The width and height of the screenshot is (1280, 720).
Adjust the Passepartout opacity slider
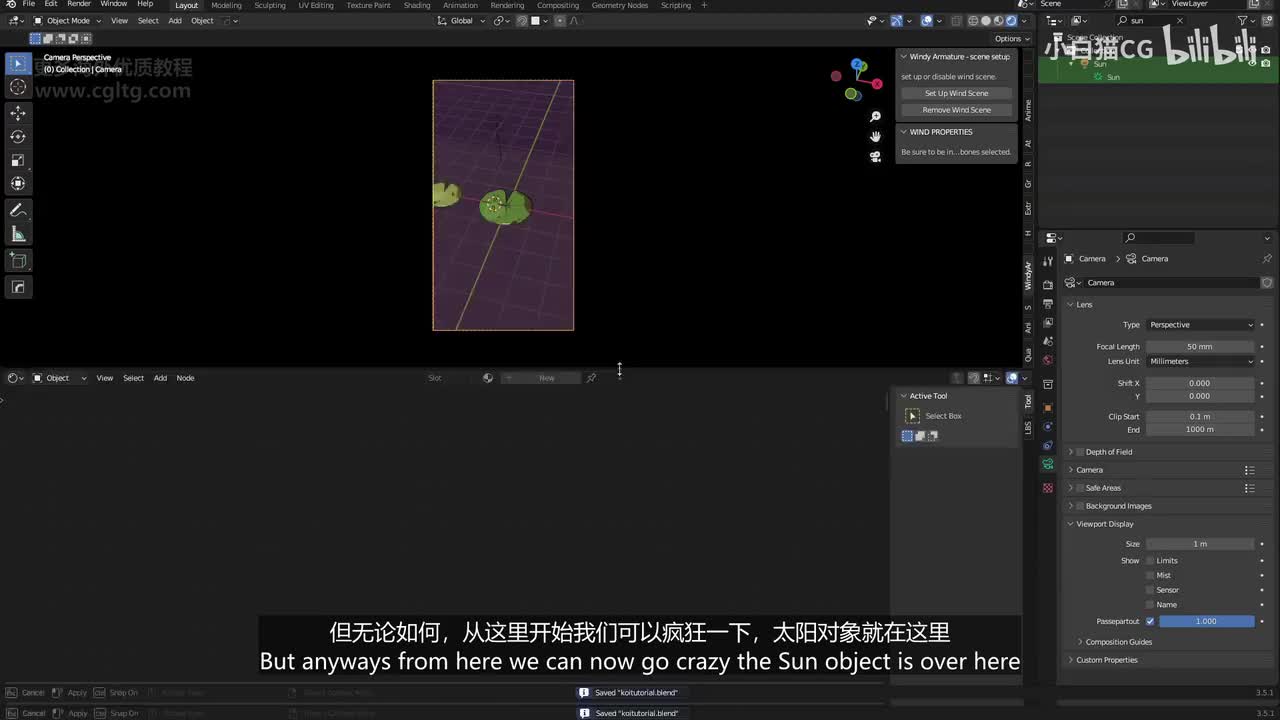1207,621
